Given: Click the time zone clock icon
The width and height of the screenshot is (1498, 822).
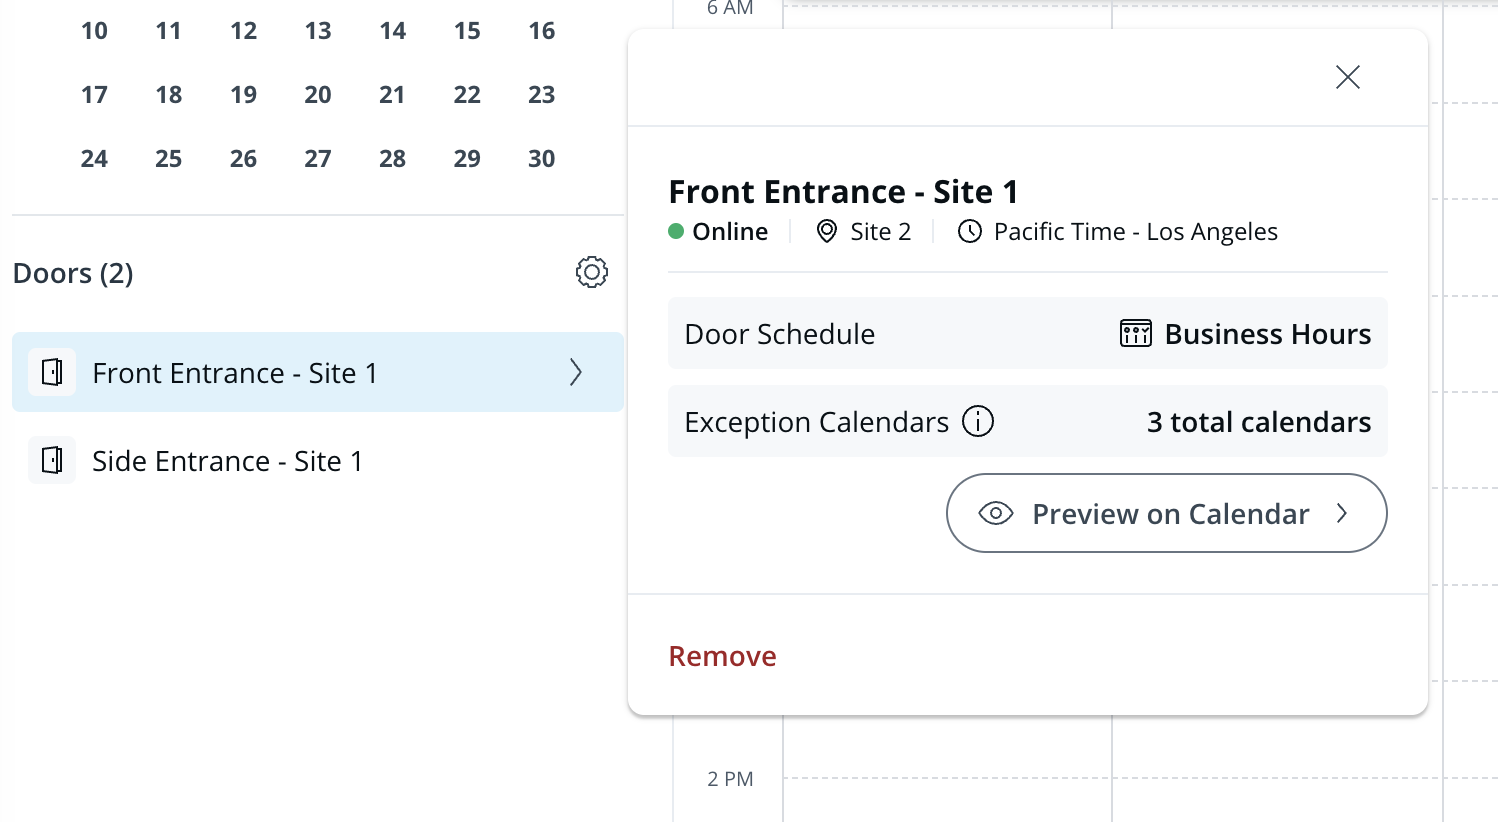Looking at the screenshot, I should (969, 232).
